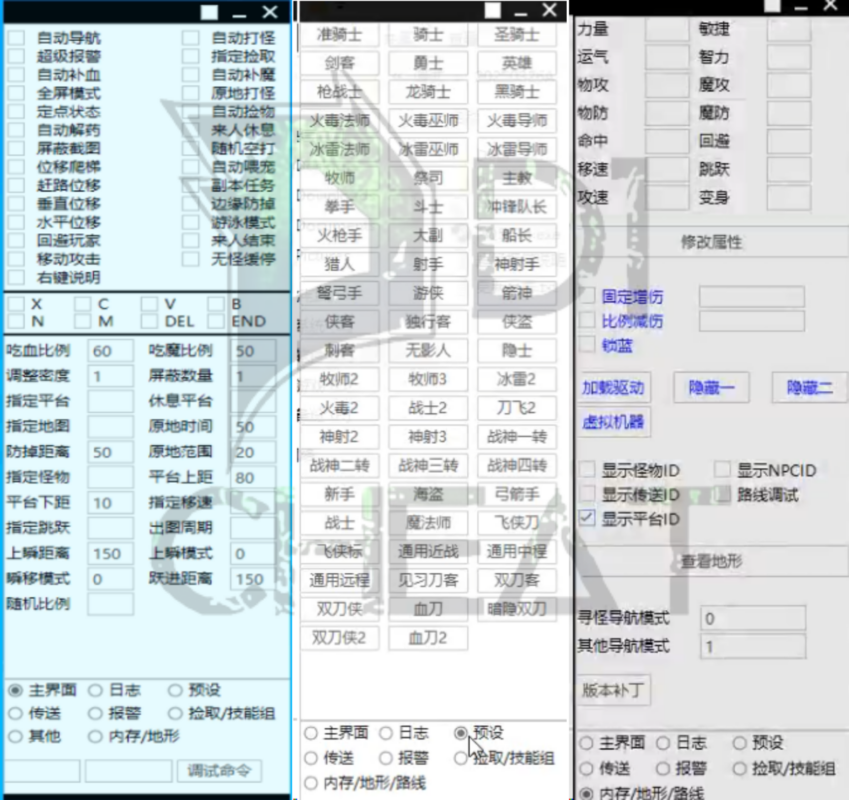Select 预设 radio in right window
849x800 pixels.
tap(740, 743)
